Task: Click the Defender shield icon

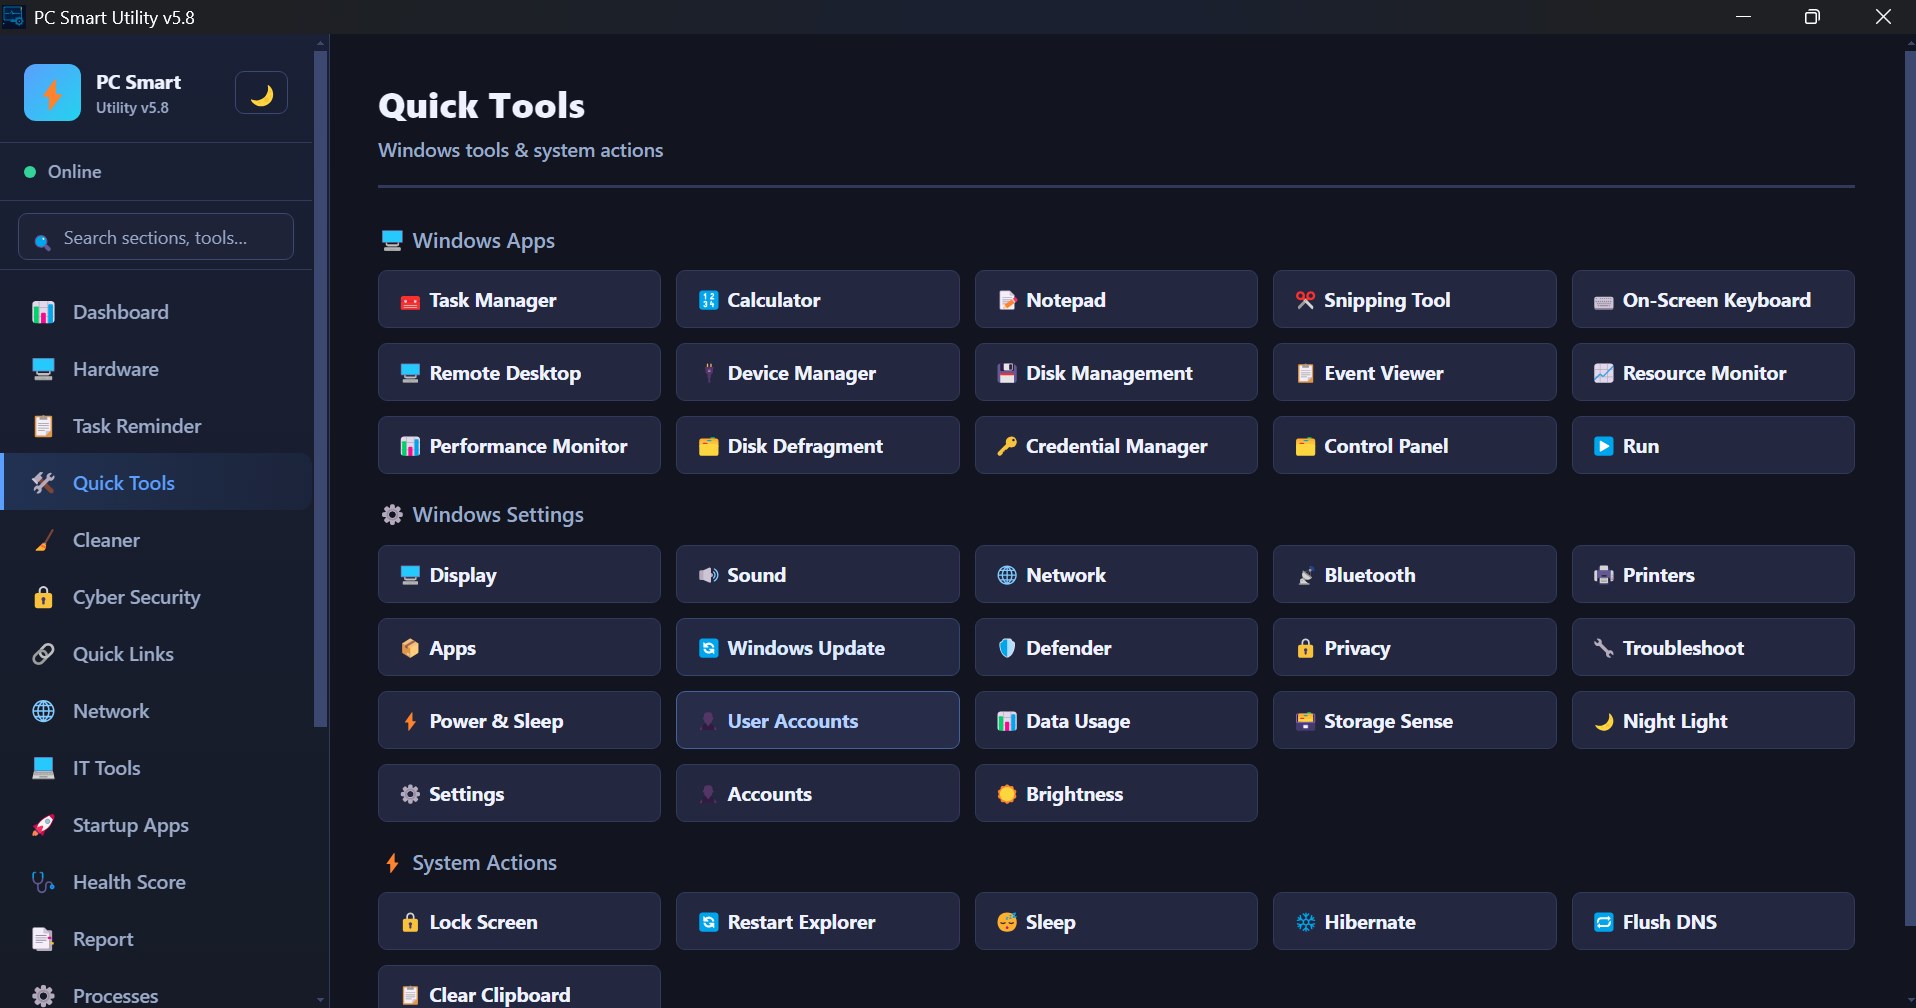Action: point(1007,648)
